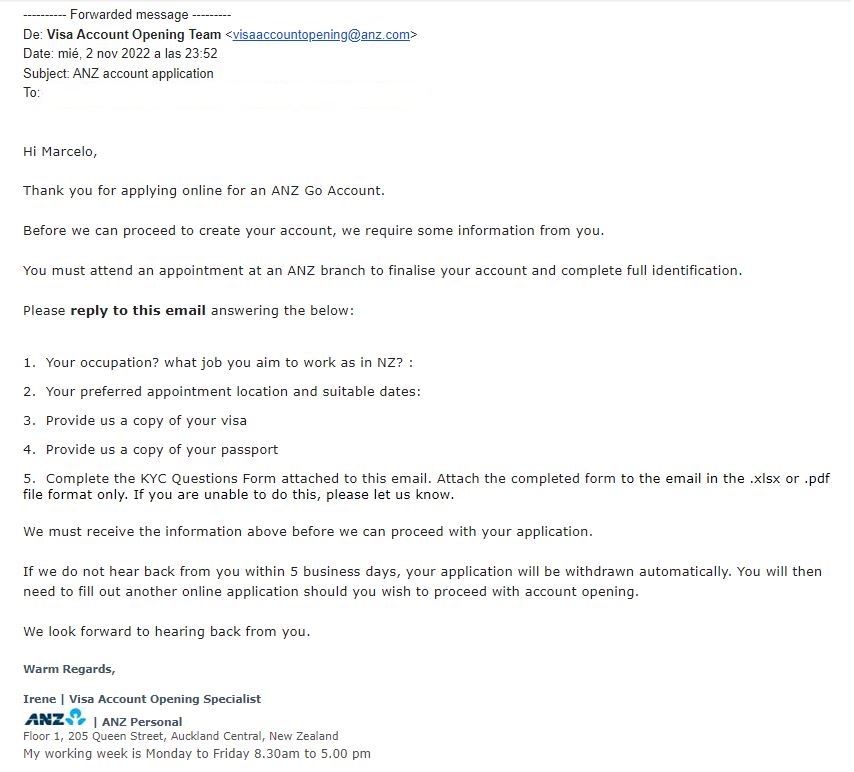Screen dimensions: 854x772
Task: Open the visaaccountopening@anz.com email link
Action: coord(321,34)
